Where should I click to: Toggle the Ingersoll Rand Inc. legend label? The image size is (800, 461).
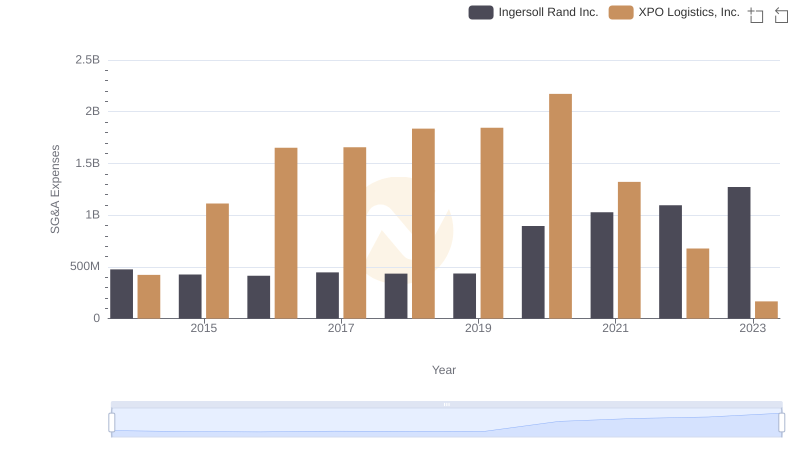coord(548,12)
